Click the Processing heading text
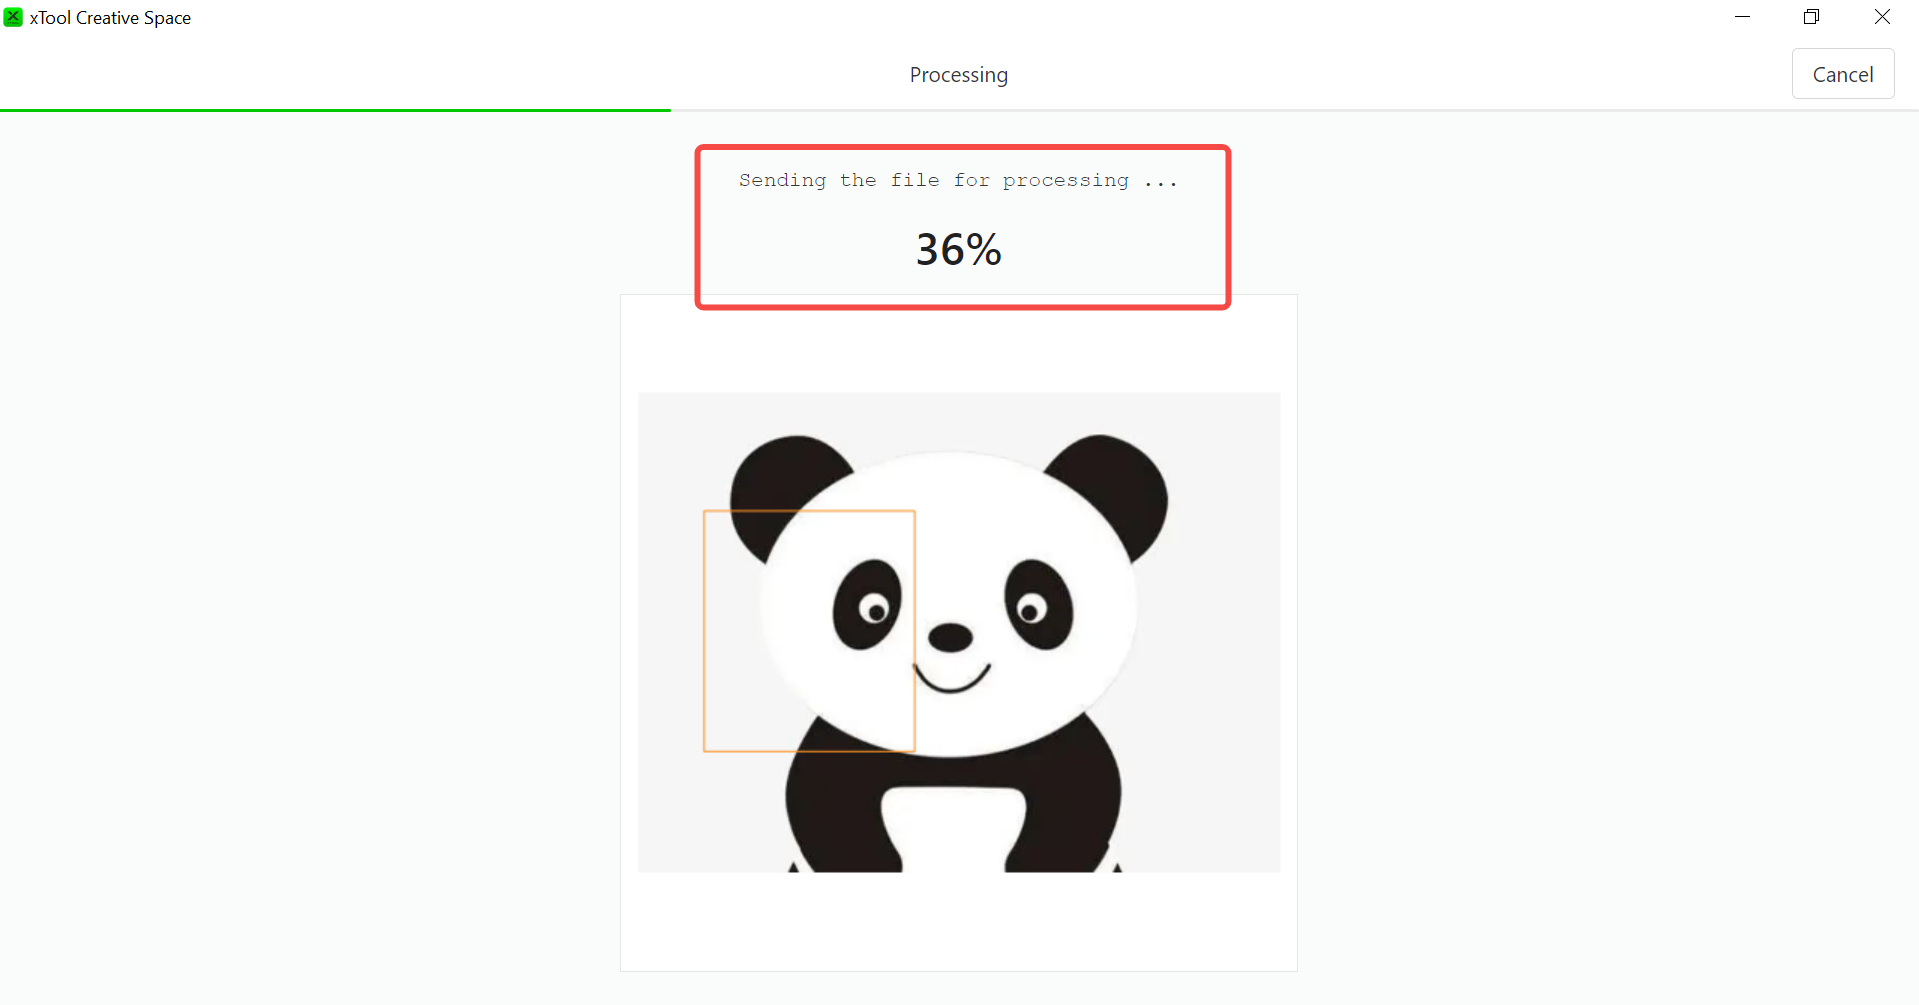Screen dimensions: 1919x1005 [x=958, y=75]
